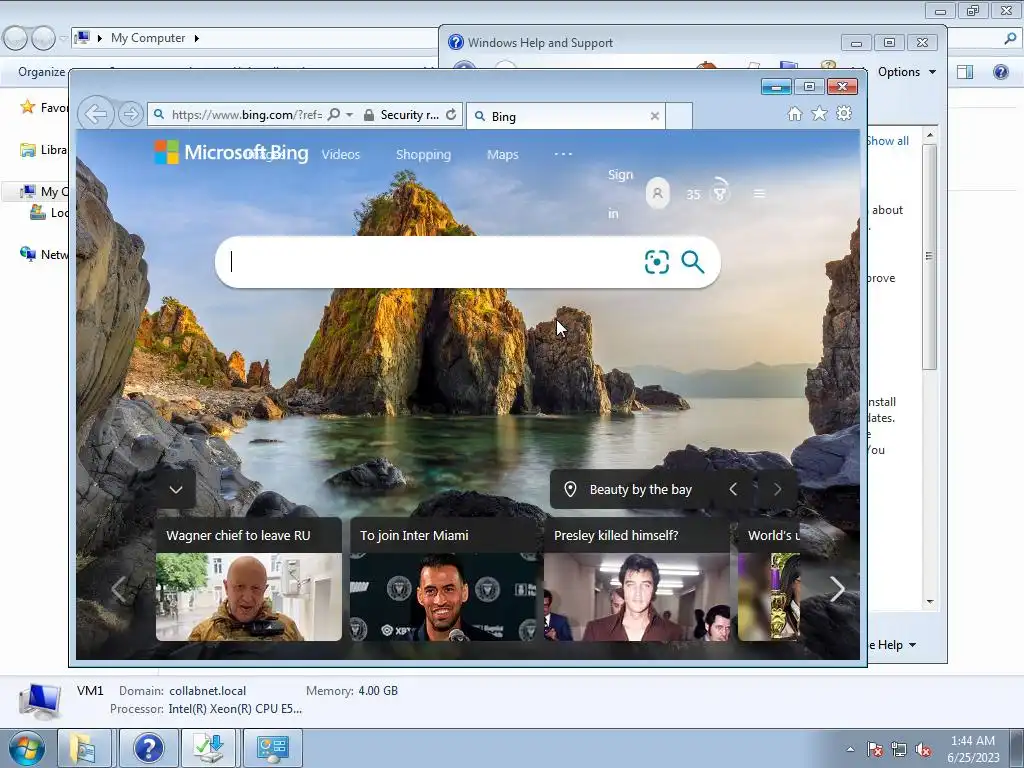Open a new blank tab next to Bing
The image size is (1024, 768).
click(x=679, y=116)
